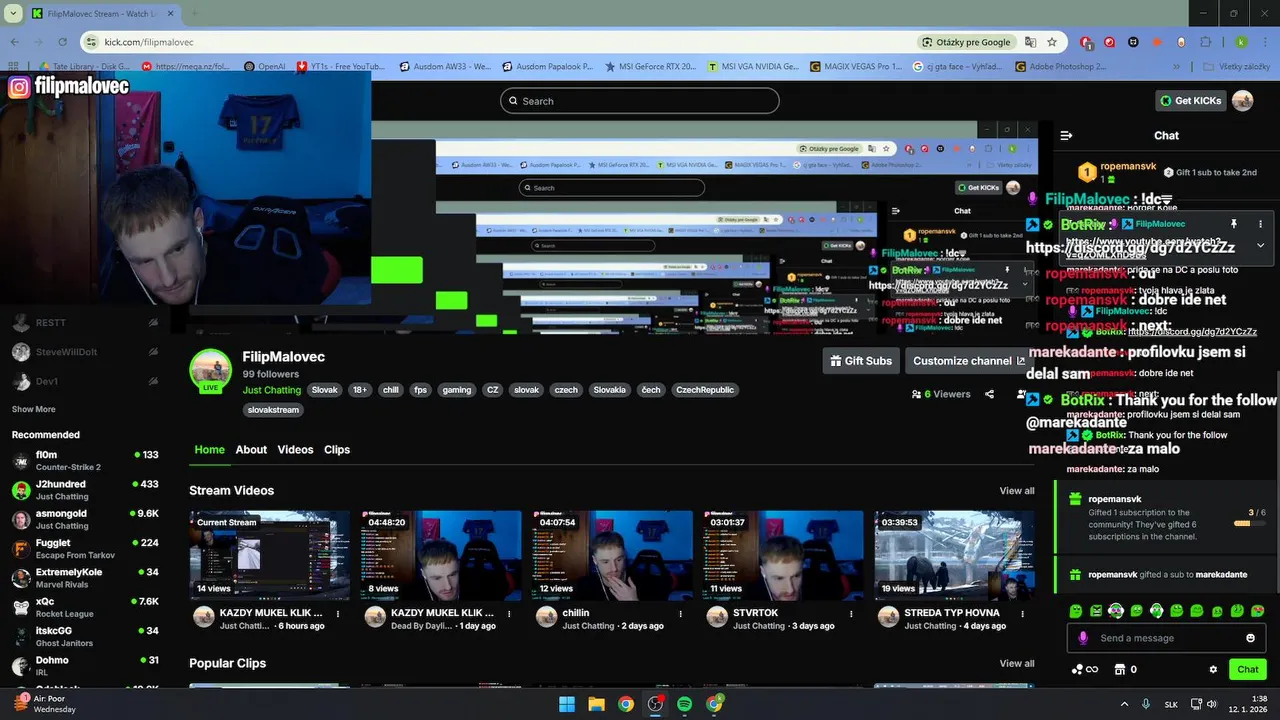Expand the pinned message chevron
Image resolution: width=1280 pixels, height=720 pixels.
(1260, 245)
